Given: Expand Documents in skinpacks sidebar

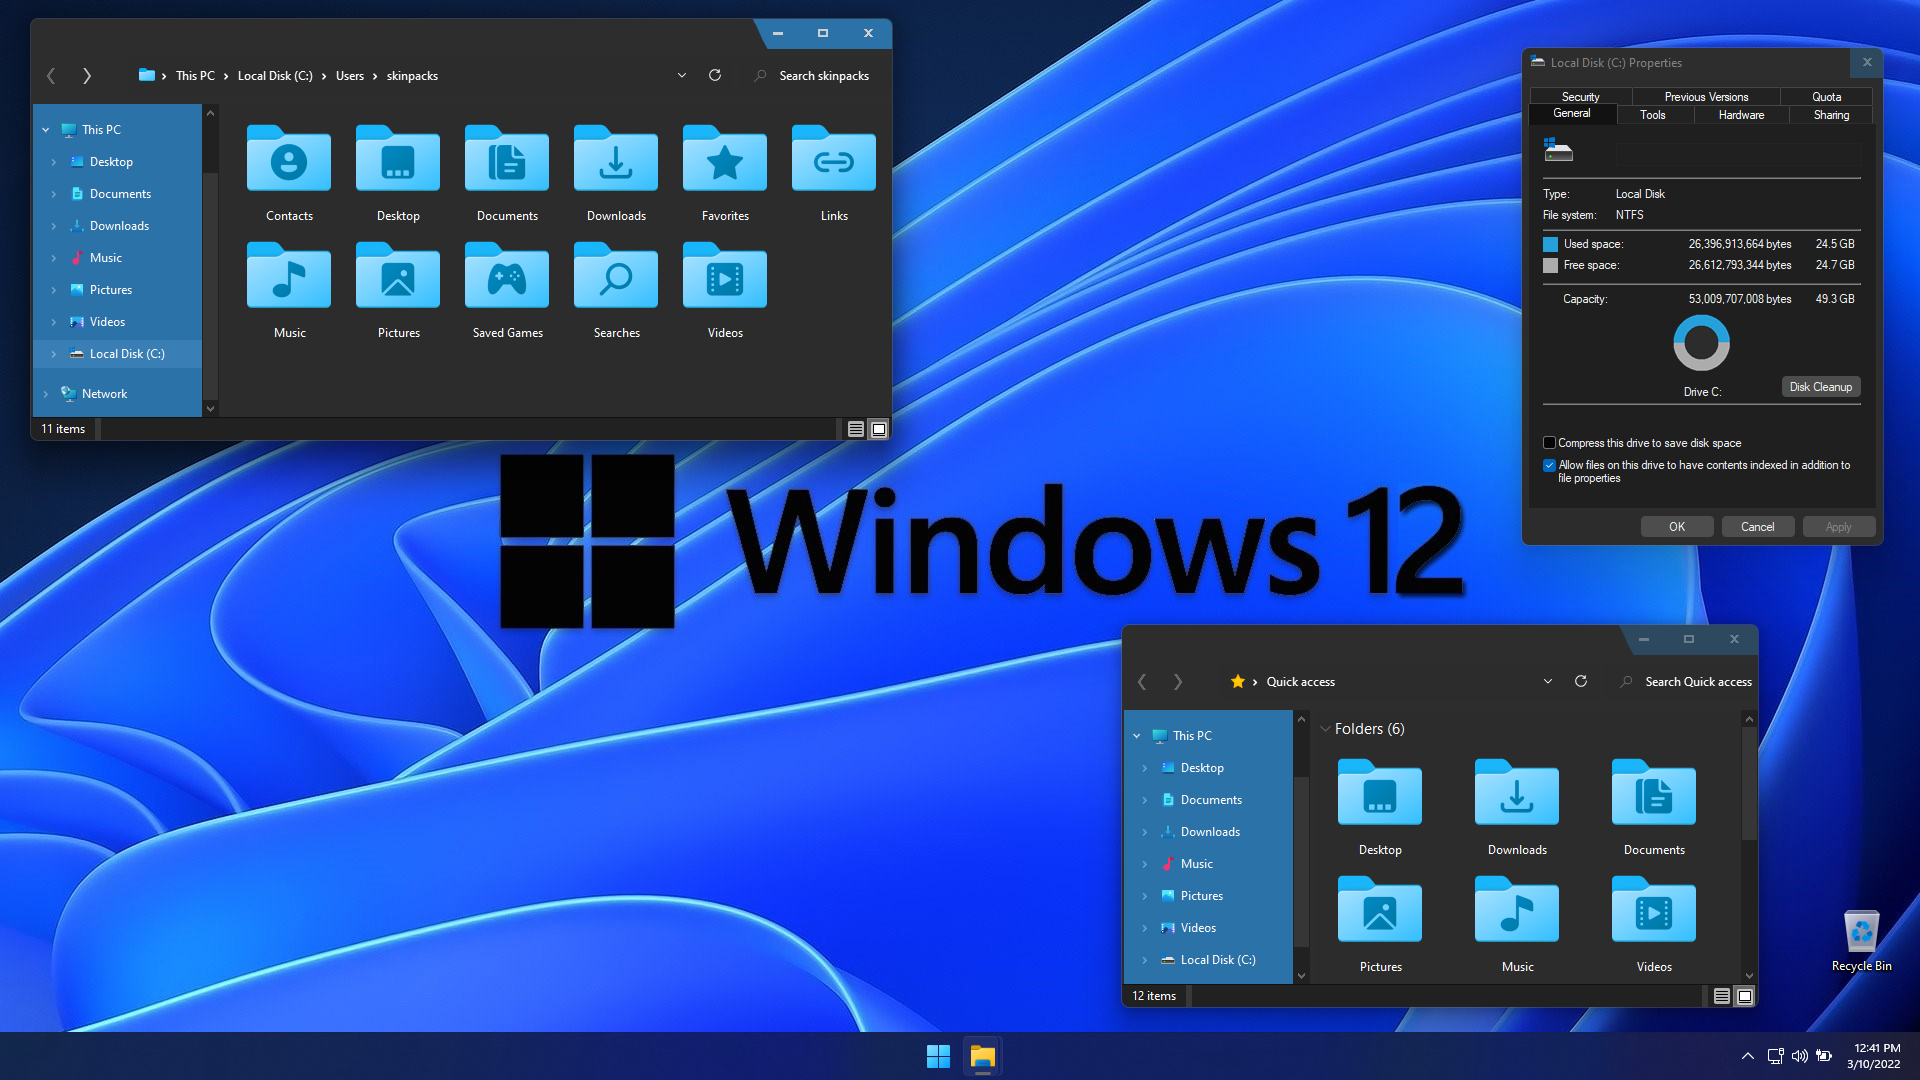Looking at the screenshot, I should pos(54,194).
